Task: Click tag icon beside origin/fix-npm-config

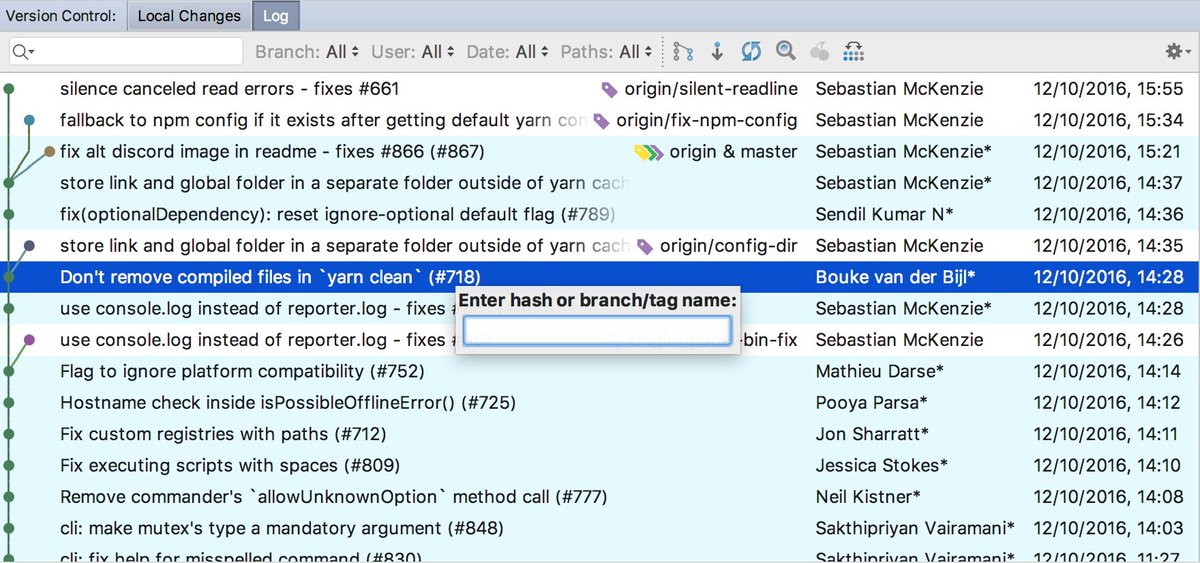Action: [x=601, y=121]
